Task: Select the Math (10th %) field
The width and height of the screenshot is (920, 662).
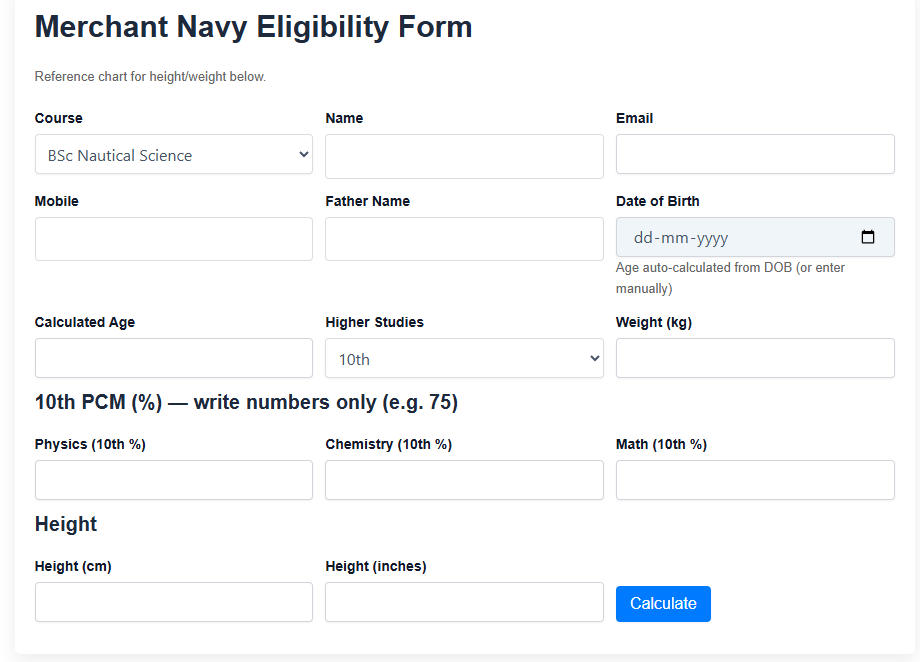Action: coord(754,479)
